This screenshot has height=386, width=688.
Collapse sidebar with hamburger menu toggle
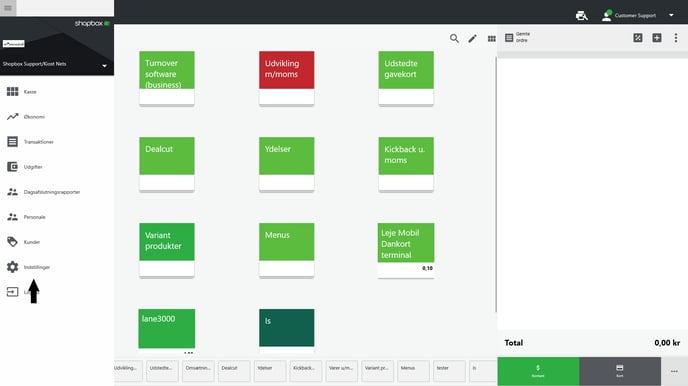pyautogui.click(x=8, y=8)
